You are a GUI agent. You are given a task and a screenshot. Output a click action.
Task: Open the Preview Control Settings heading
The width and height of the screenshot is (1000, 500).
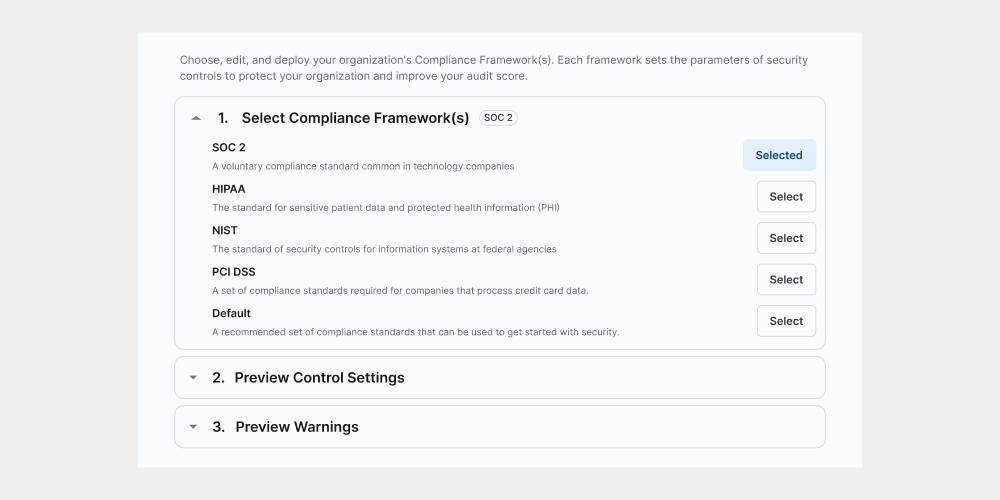click(x=319, y=378)
